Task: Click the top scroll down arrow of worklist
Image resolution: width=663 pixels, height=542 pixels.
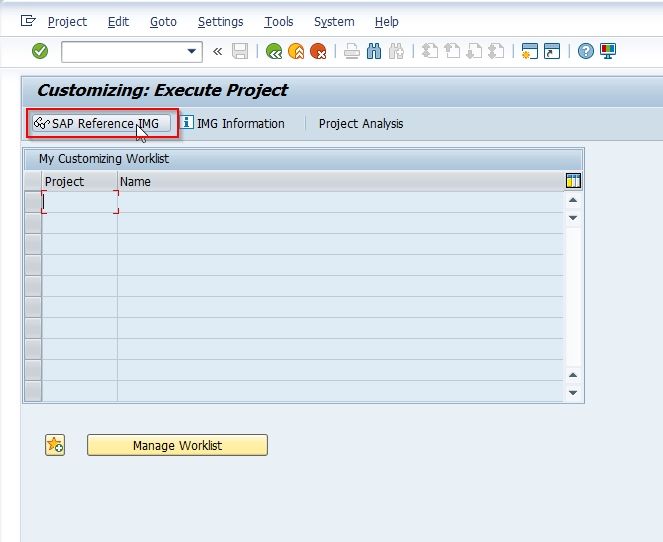Action: (573, 218)
